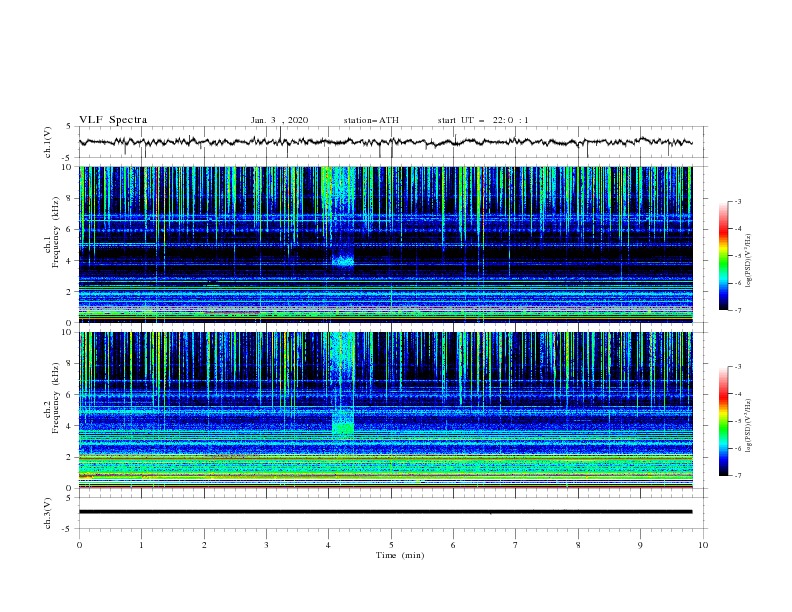Viewport: 792px width, 612px height.
Task: Click the time axis tick label "1"
Action: pos(141,545)
